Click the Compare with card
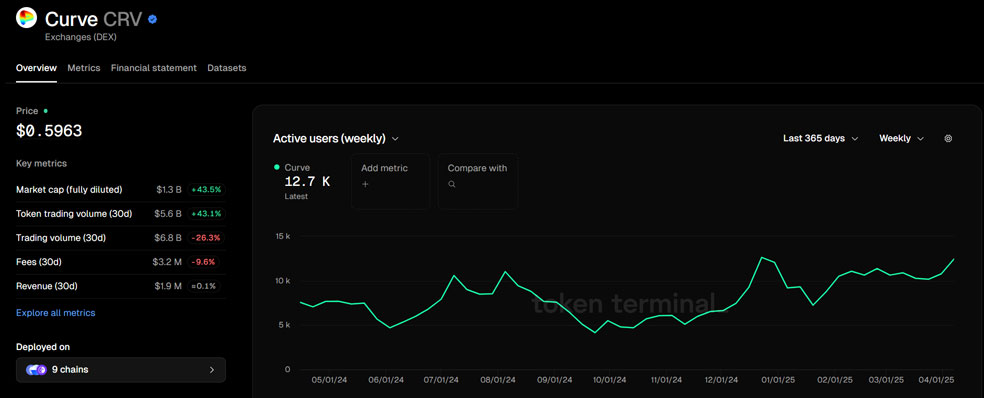The width and height of the screenshot is (984, 398). (478, 181)
